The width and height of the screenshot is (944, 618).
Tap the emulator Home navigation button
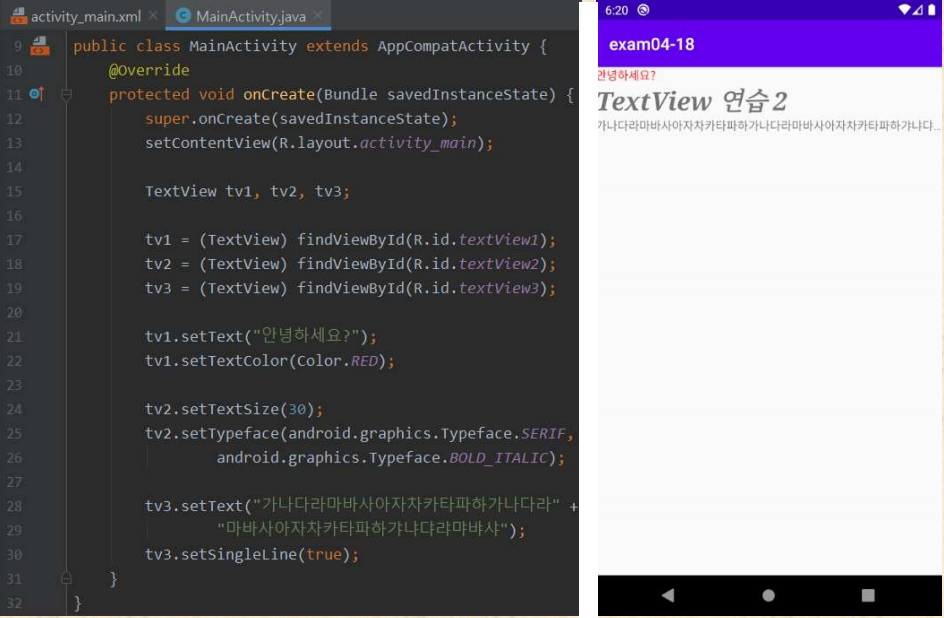click(x=768, y=595)
